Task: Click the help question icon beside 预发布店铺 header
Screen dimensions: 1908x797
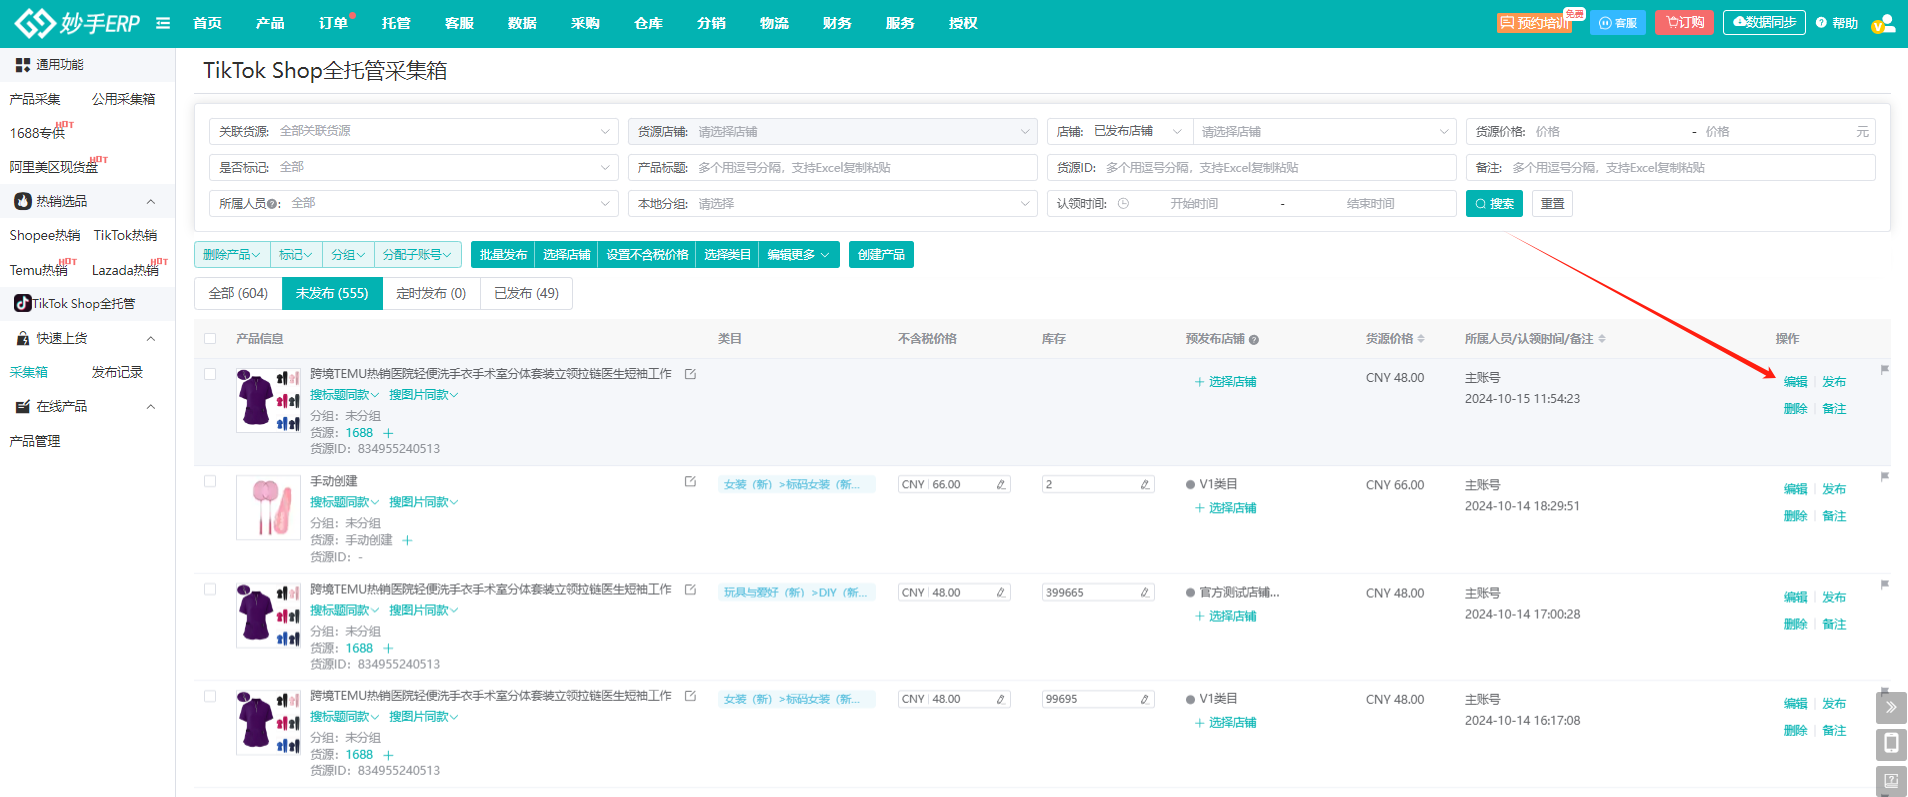Action: (x=1253, y=340)
